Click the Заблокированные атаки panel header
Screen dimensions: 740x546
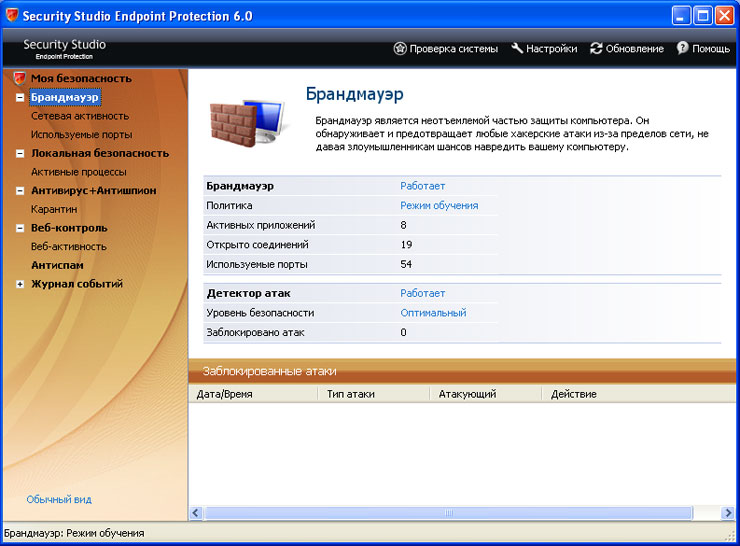tap(462, 371)
